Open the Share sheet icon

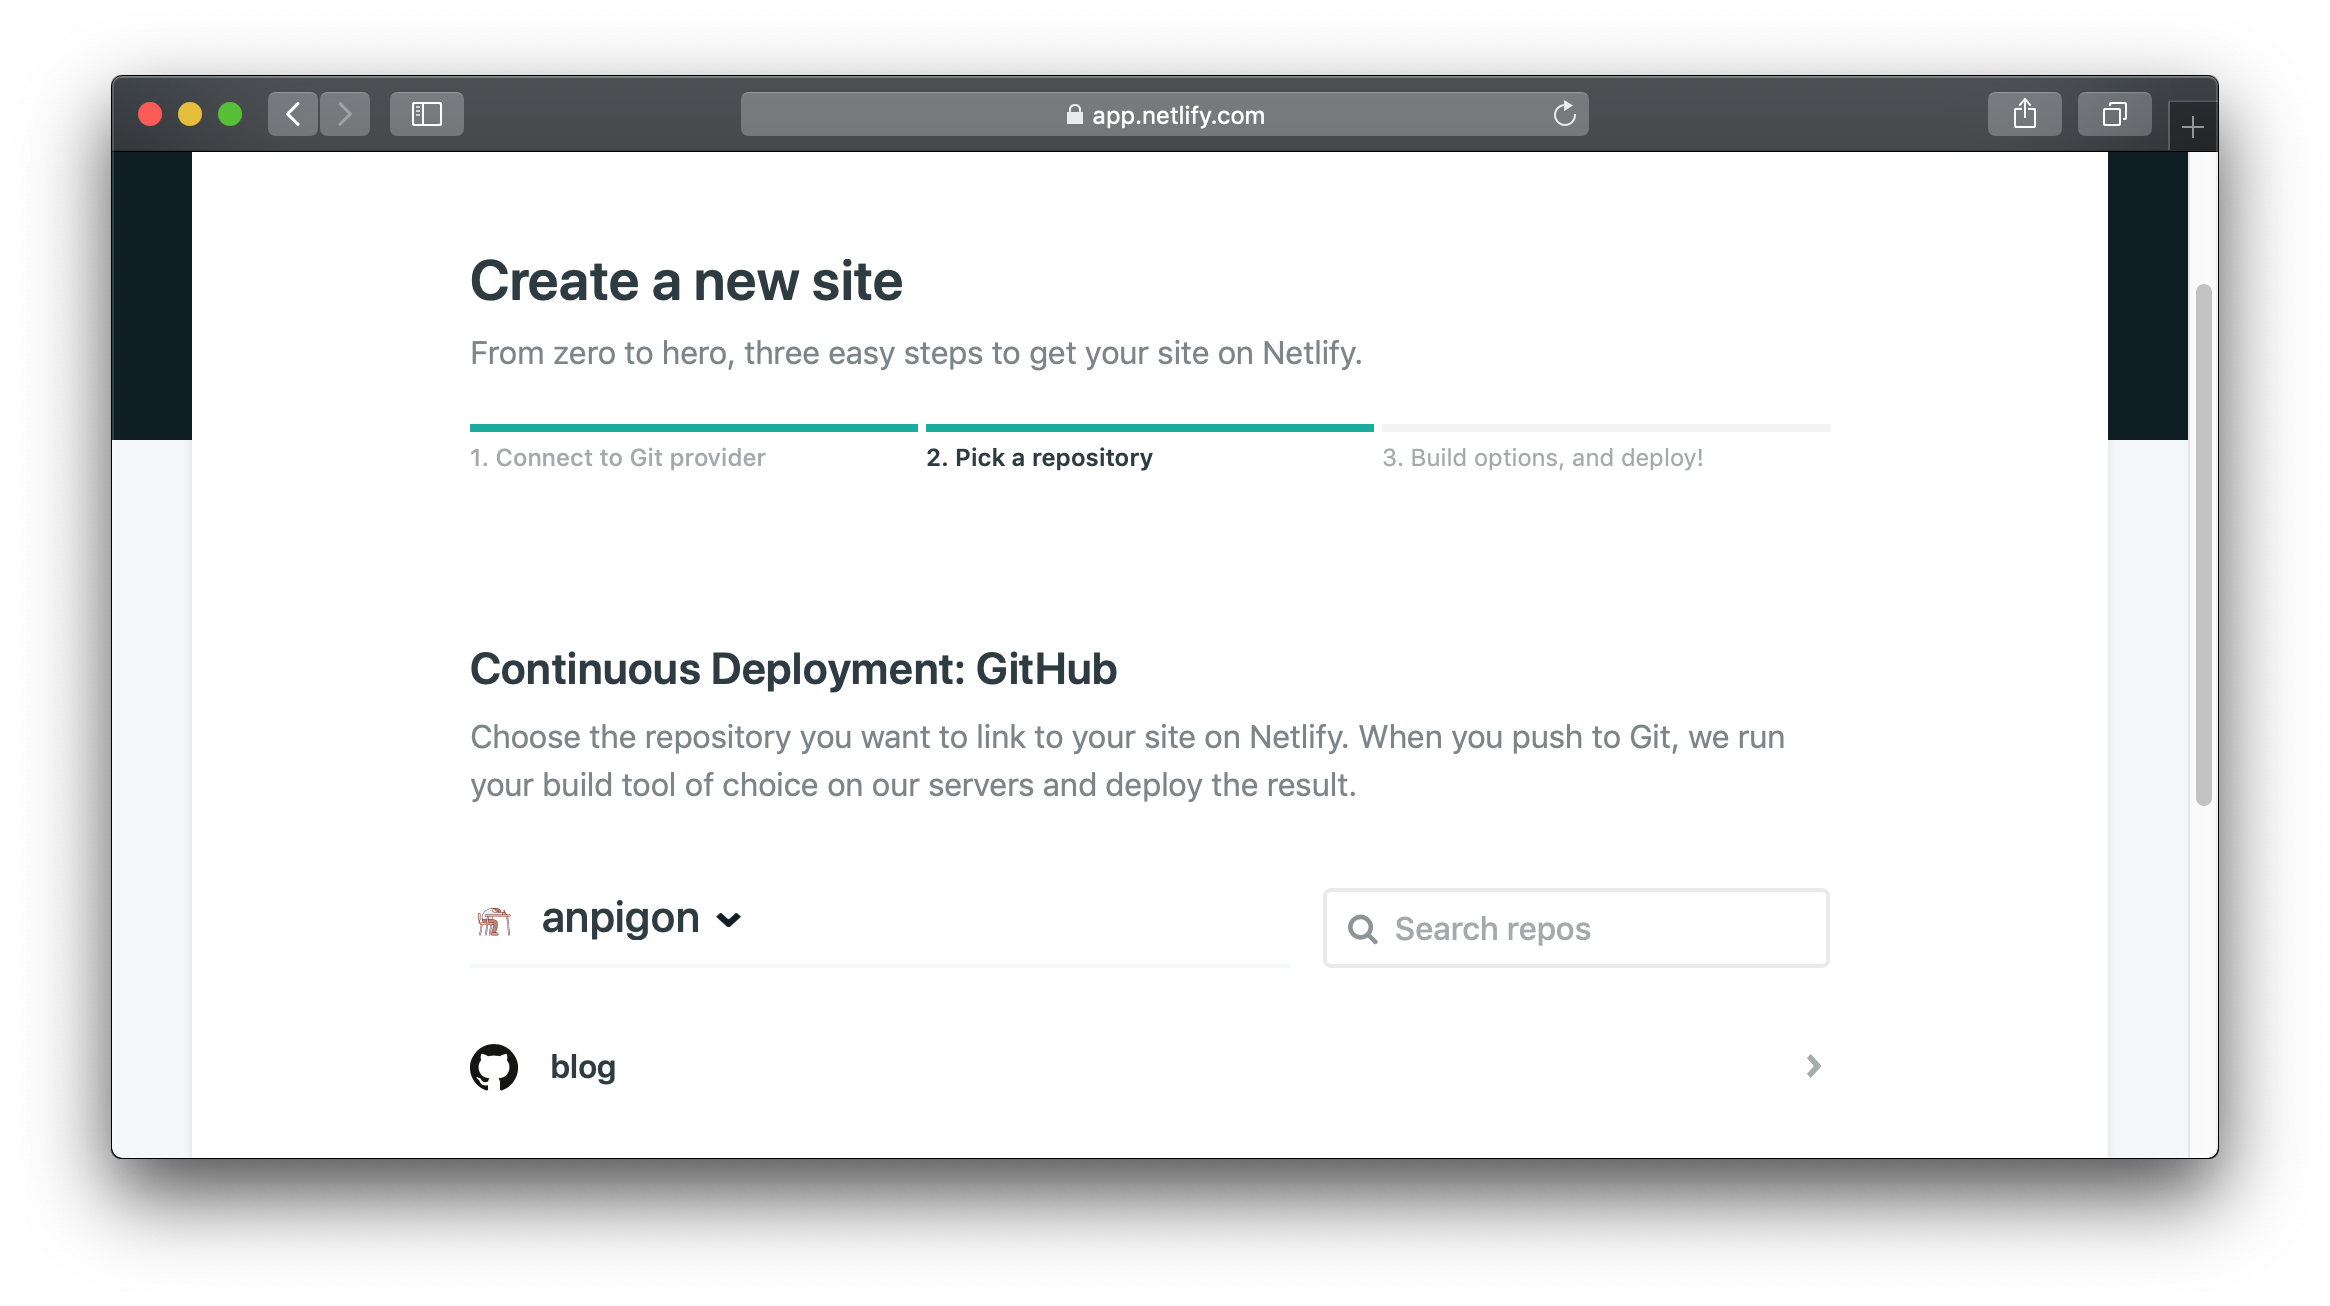(x=2024, y=114)
